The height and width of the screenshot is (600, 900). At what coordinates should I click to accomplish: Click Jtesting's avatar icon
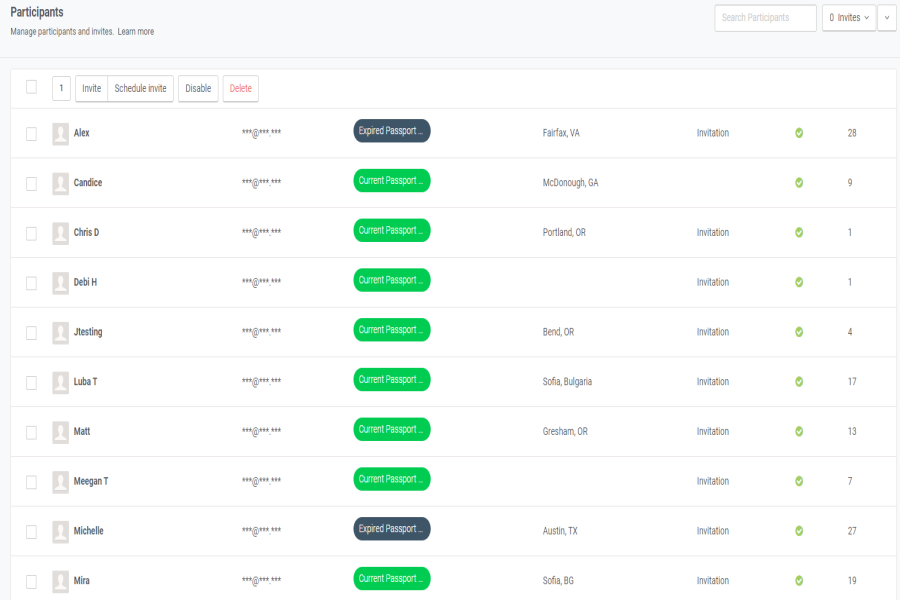coord(60,333)
